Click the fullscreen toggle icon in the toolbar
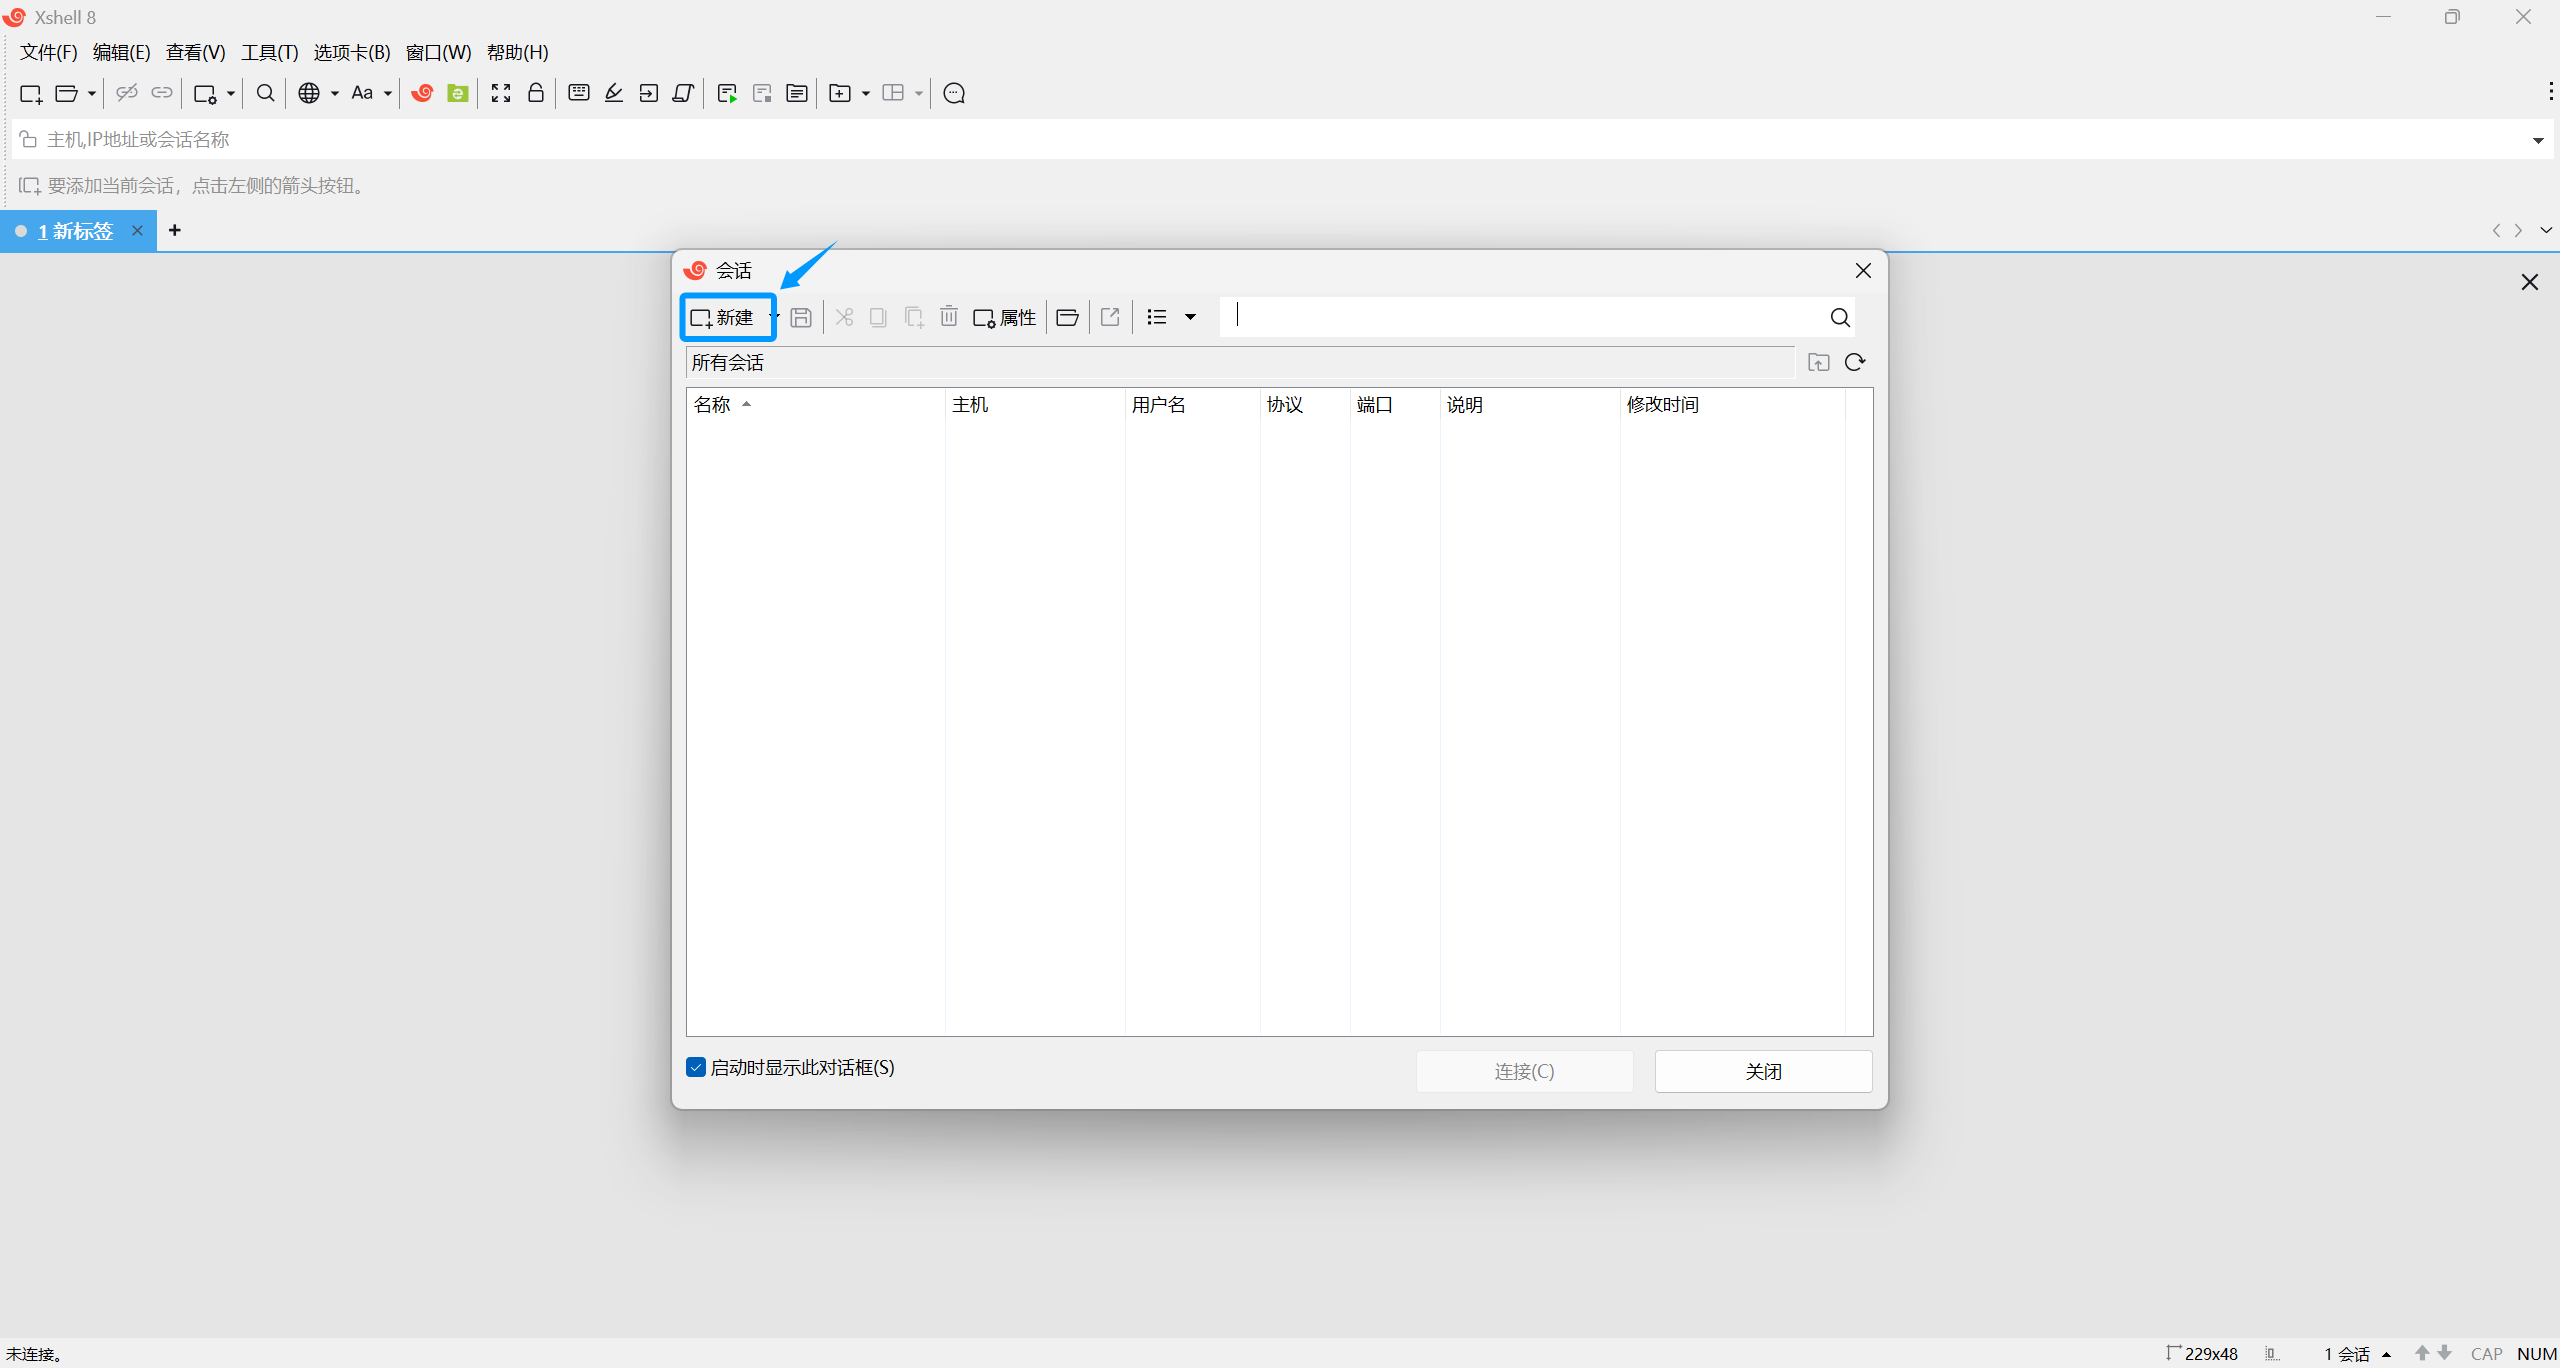This screenshot has width=2560, height=1368. tap(501, 93)
